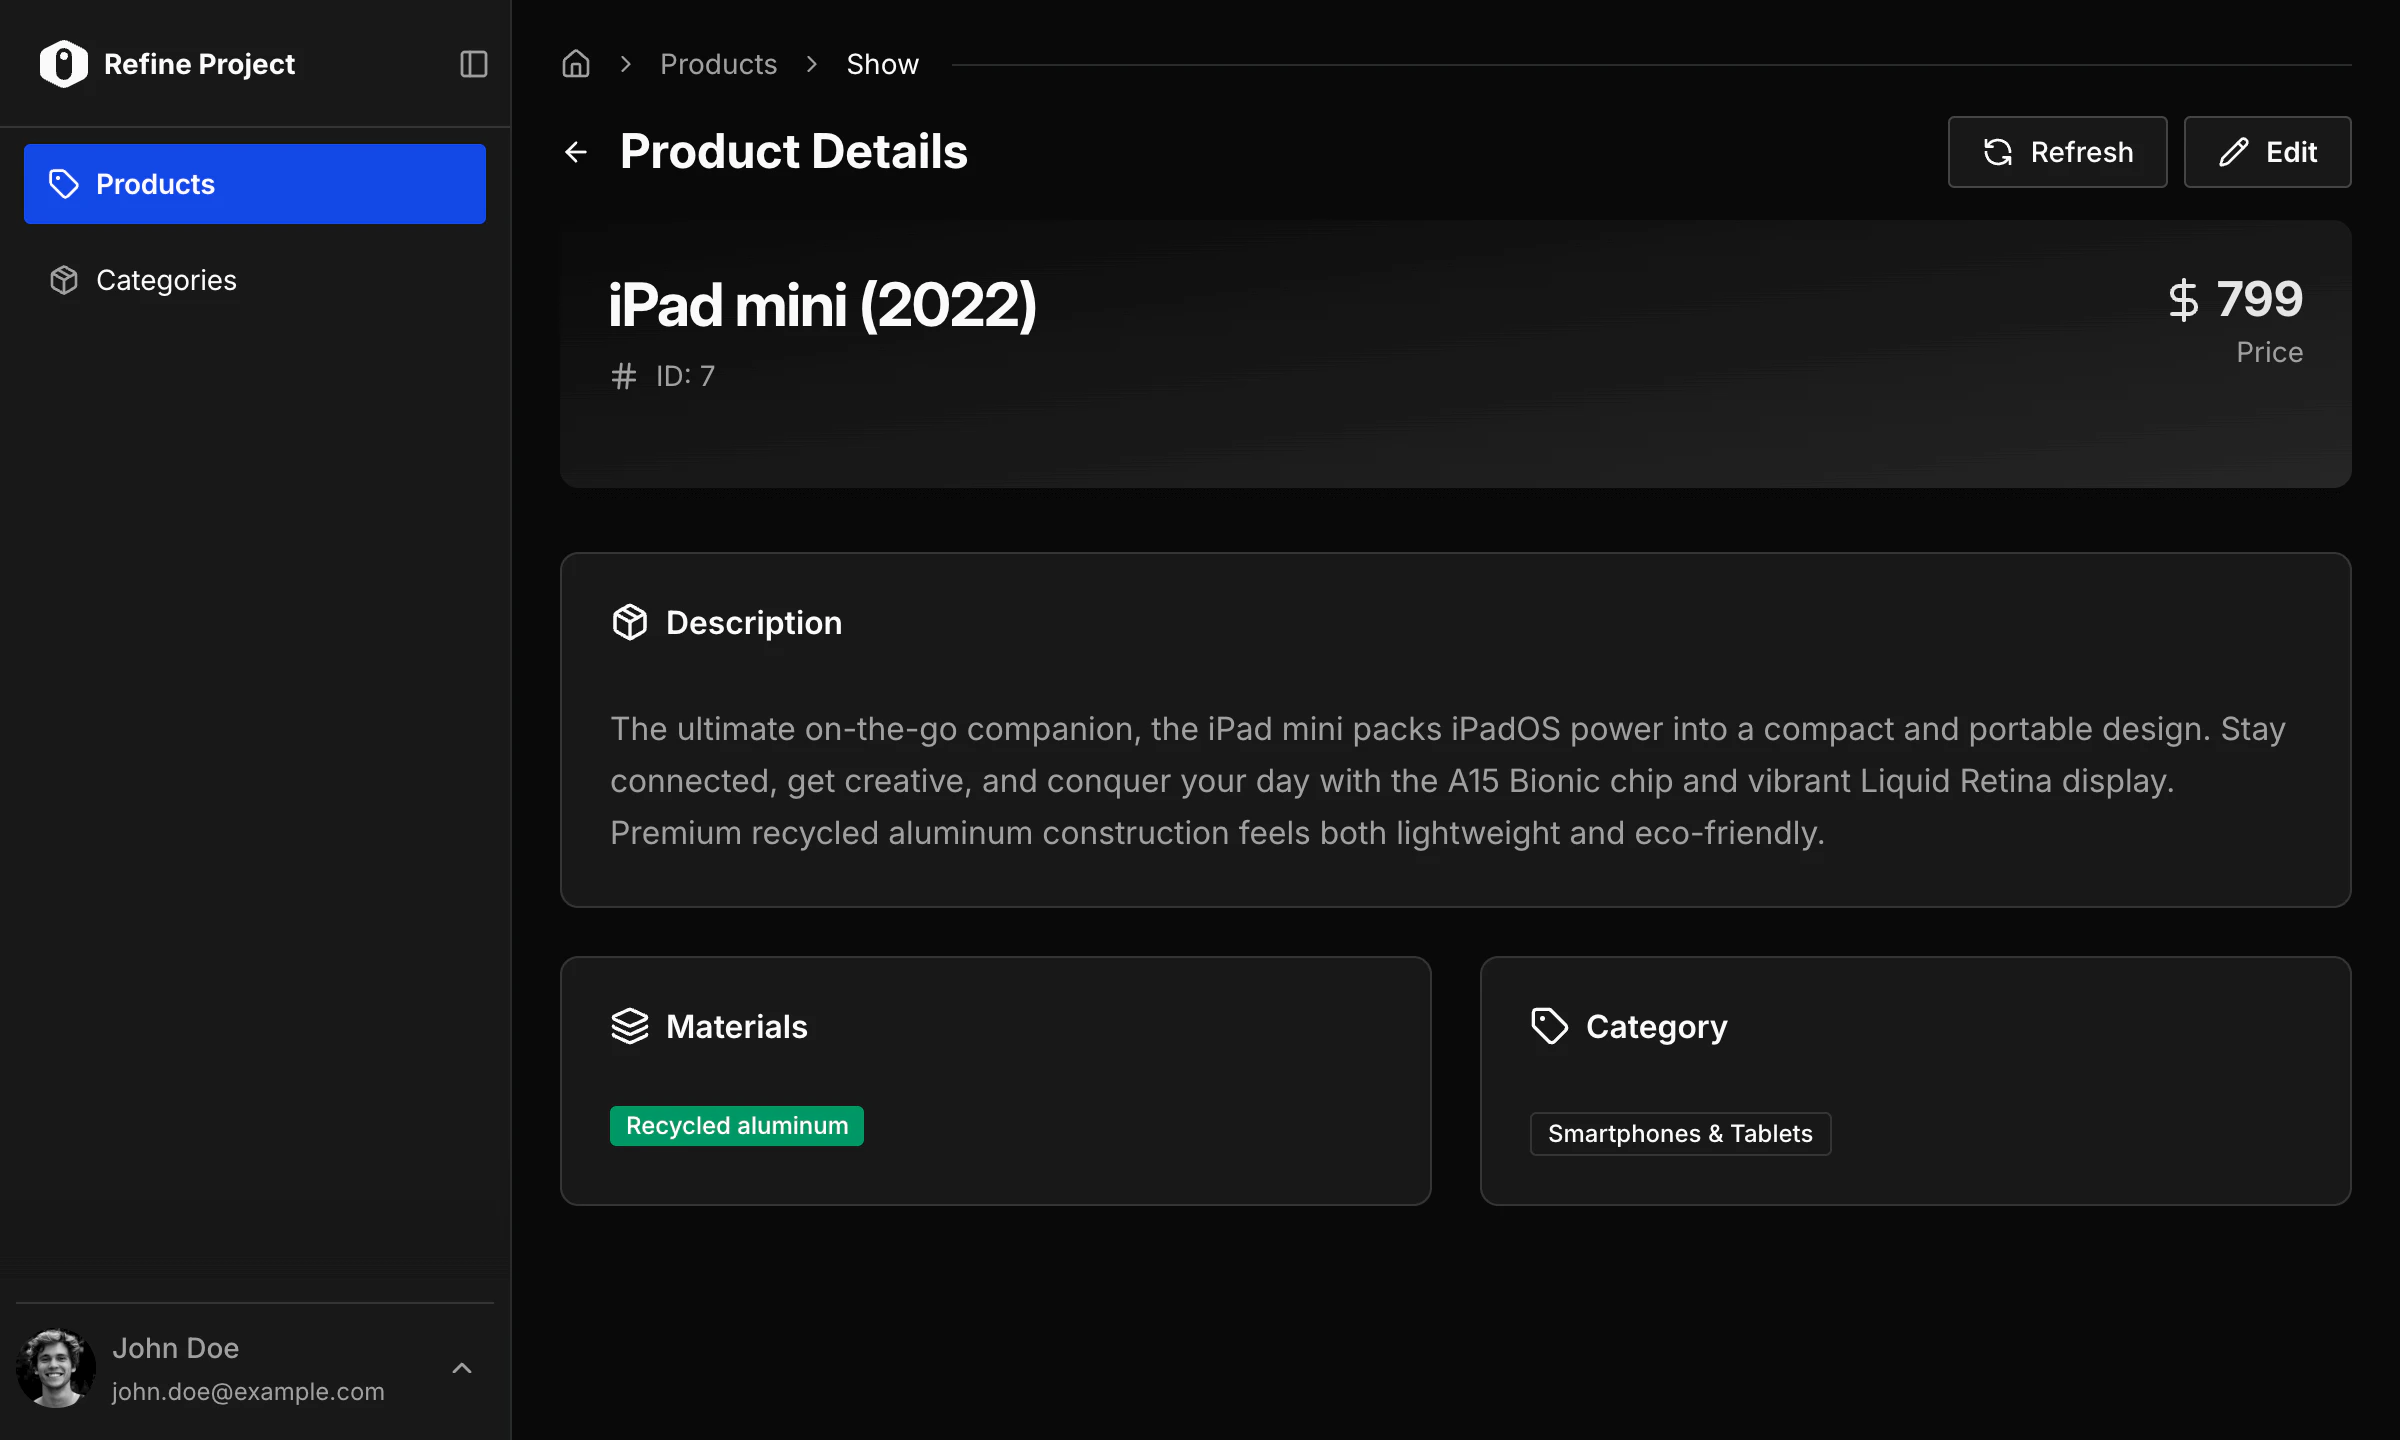
Task: Click the back arrow beside Product Details
Action: pos(575,151)
